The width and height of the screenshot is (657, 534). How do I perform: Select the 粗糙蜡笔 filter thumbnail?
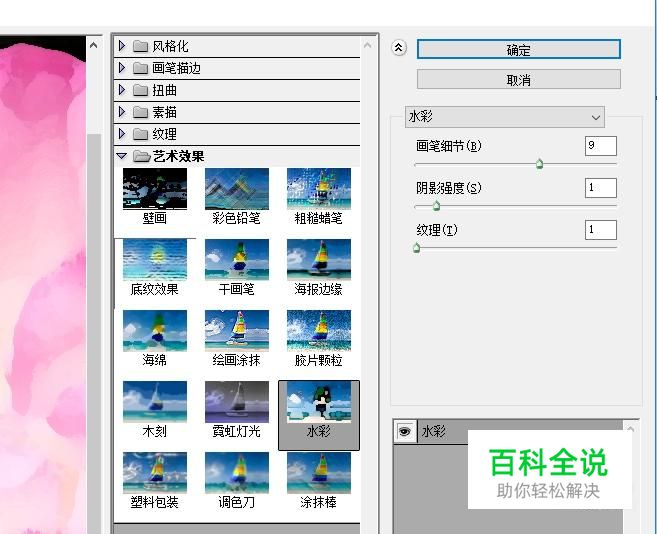pyautogui.click(x=319, y=189)
